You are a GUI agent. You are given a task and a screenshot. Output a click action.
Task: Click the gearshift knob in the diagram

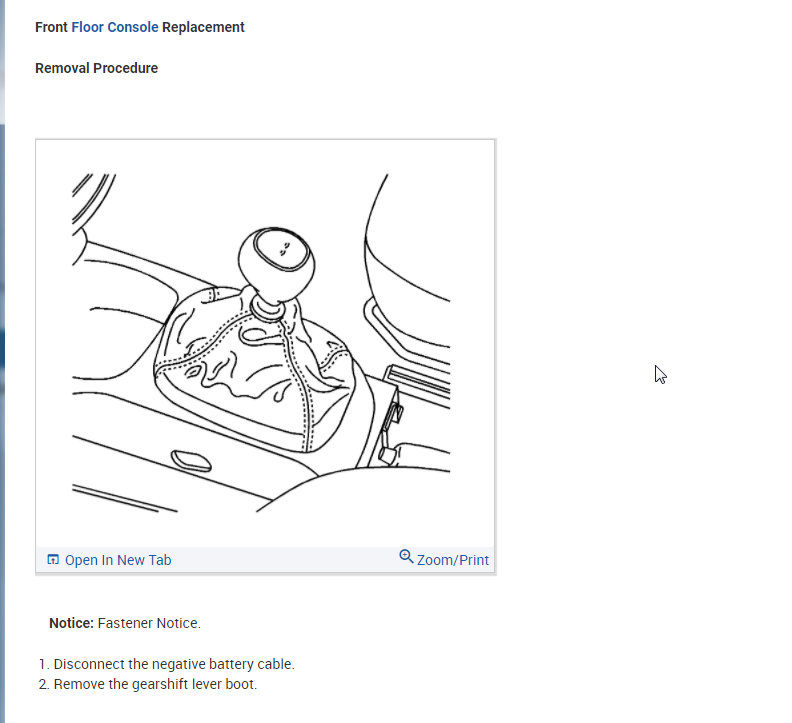(x=276, y=264)
